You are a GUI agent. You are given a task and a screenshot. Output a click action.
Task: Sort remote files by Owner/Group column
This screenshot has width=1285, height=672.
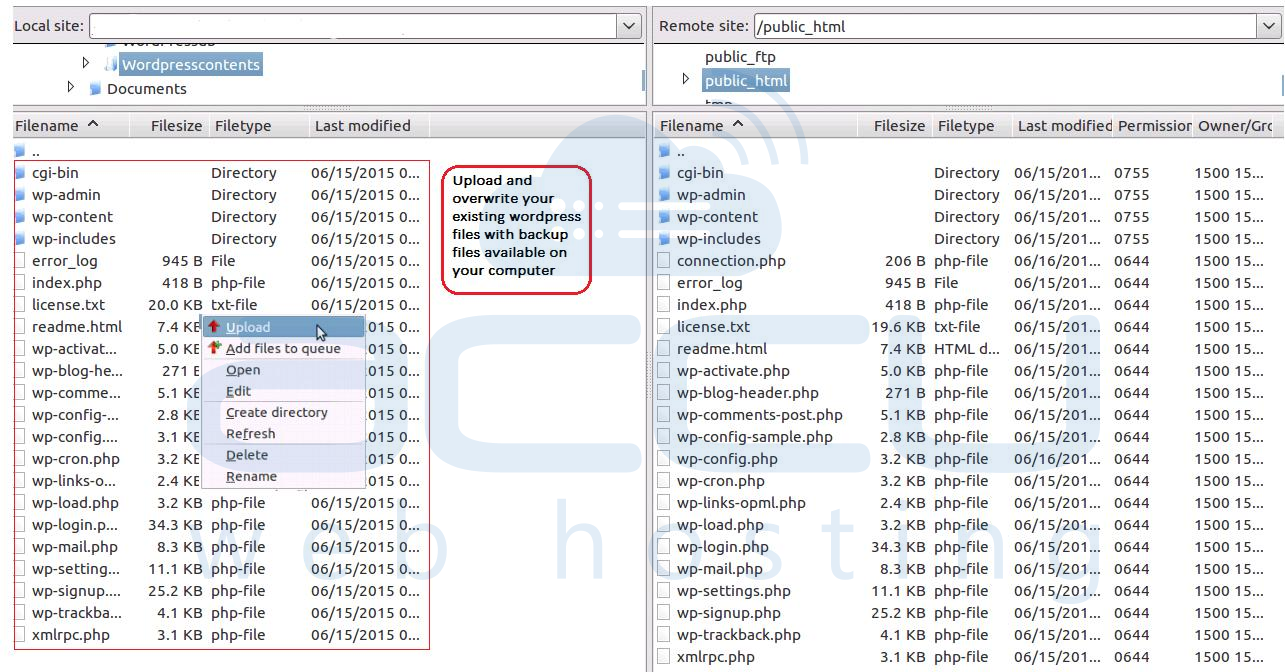(1235, 126)
